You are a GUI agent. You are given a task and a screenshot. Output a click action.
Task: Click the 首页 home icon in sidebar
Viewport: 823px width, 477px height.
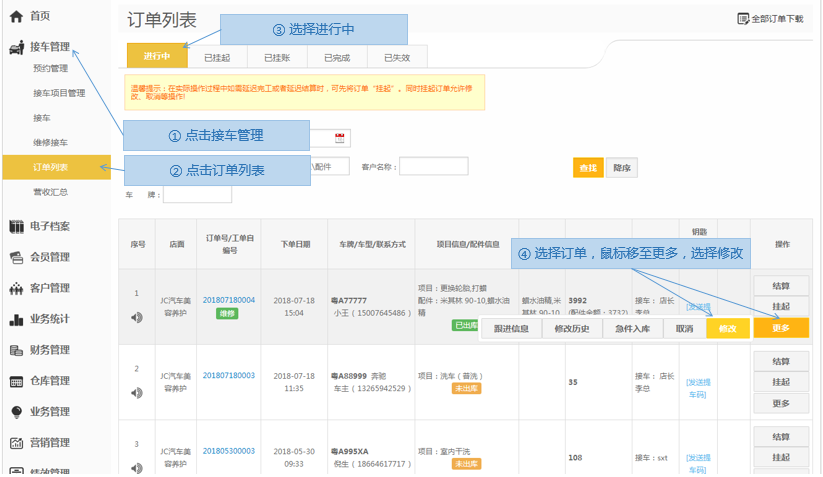tap(16, 17)
